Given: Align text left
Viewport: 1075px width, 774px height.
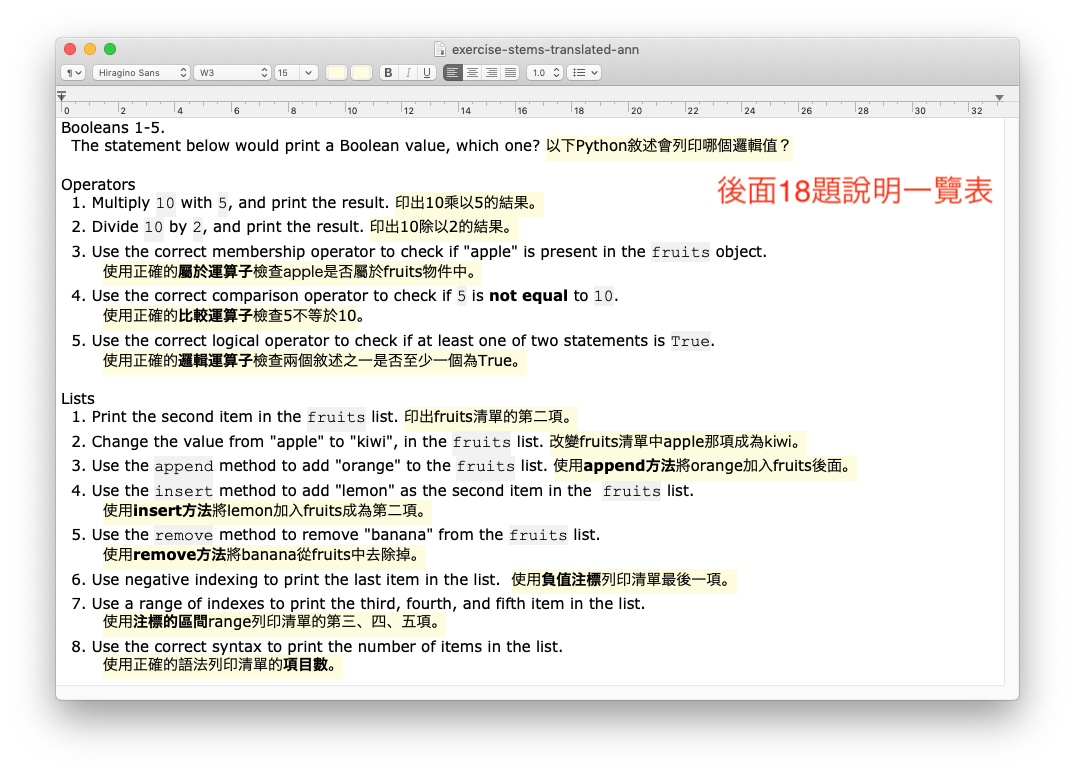Looking at the screenshot, I should pyautogui.click(x=453, y=73).
